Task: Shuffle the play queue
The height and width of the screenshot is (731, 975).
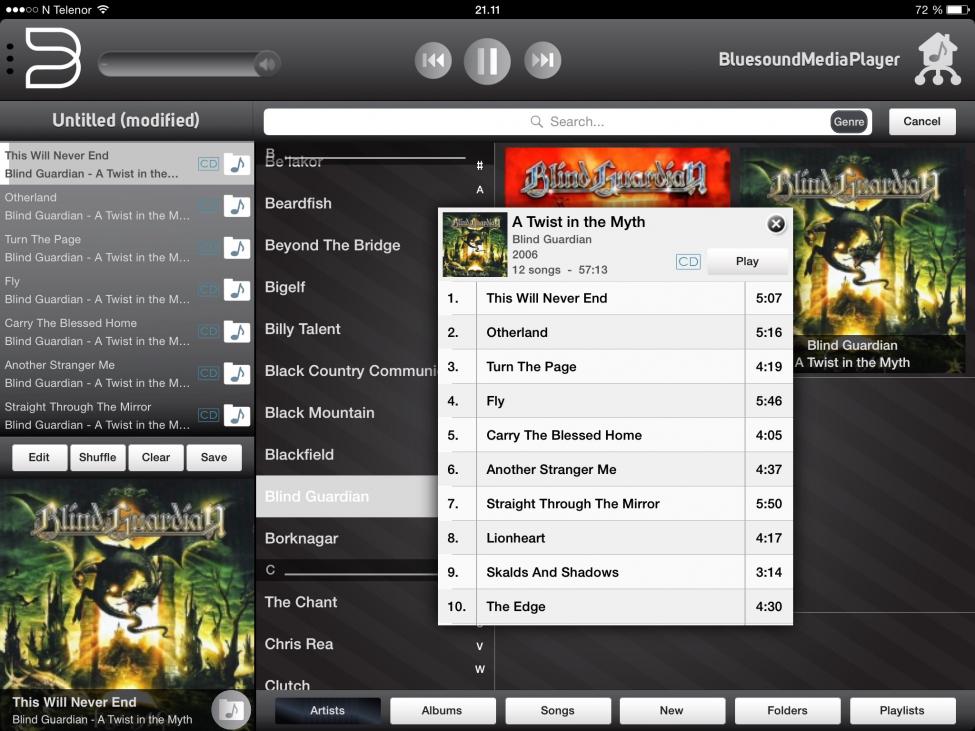Action: point(98,457)
